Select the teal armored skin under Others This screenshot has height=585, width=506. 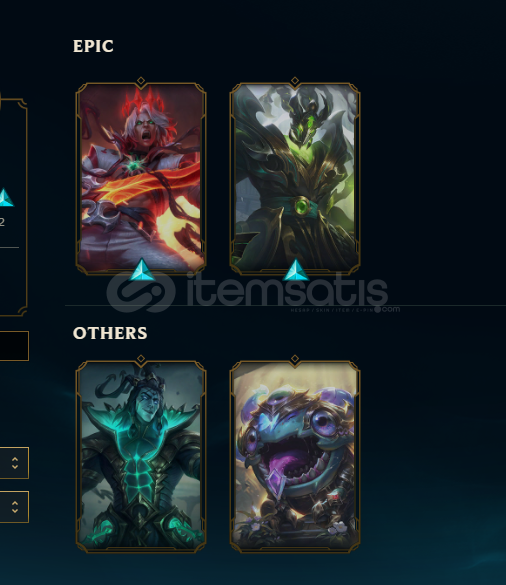click(x=141, y=456)
